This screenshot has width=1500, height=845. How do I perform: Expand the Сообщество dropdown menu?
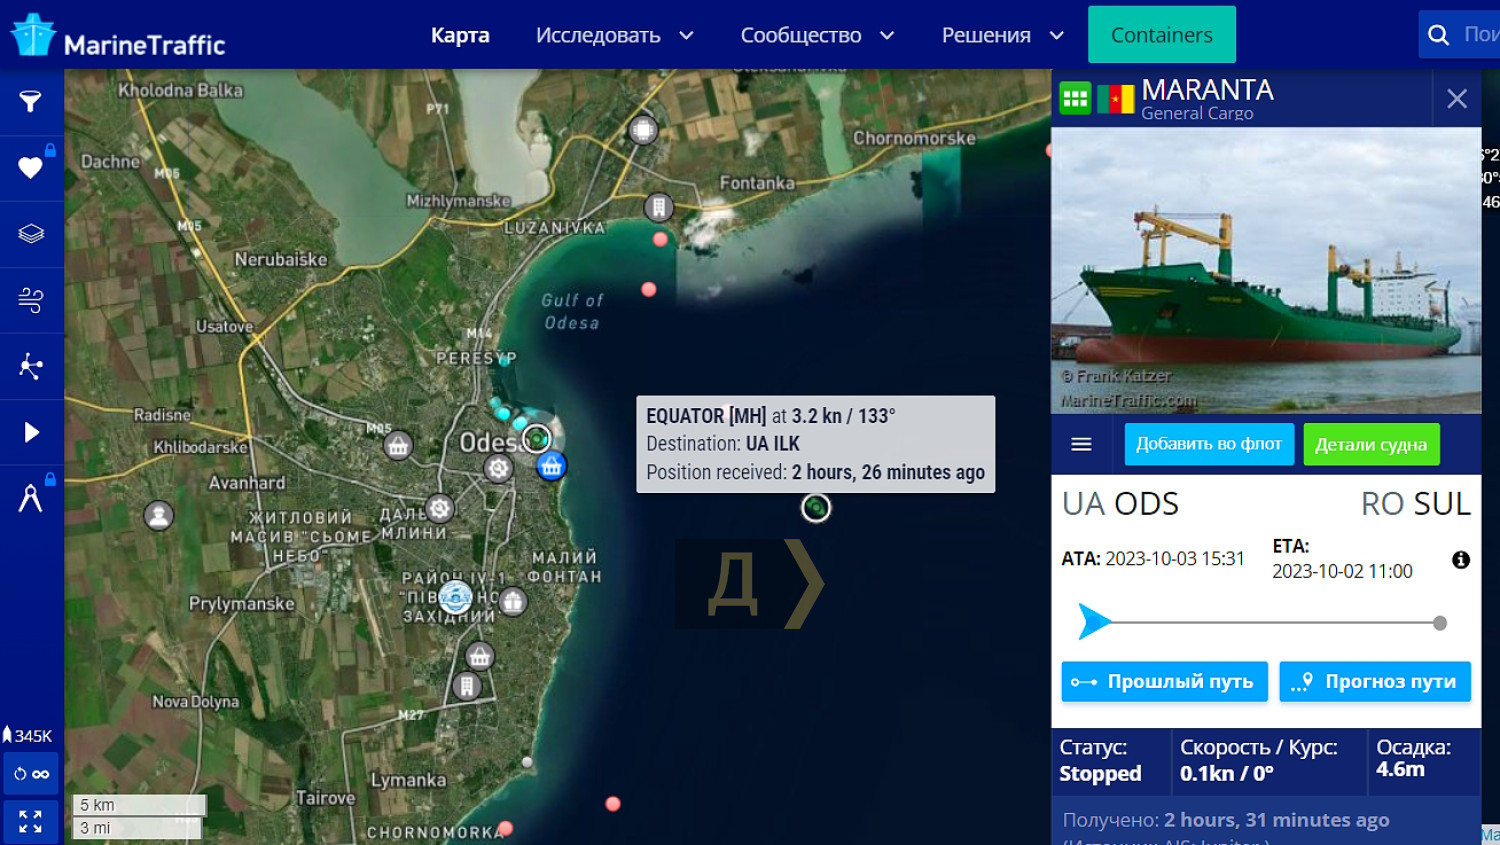click(817, 35)
